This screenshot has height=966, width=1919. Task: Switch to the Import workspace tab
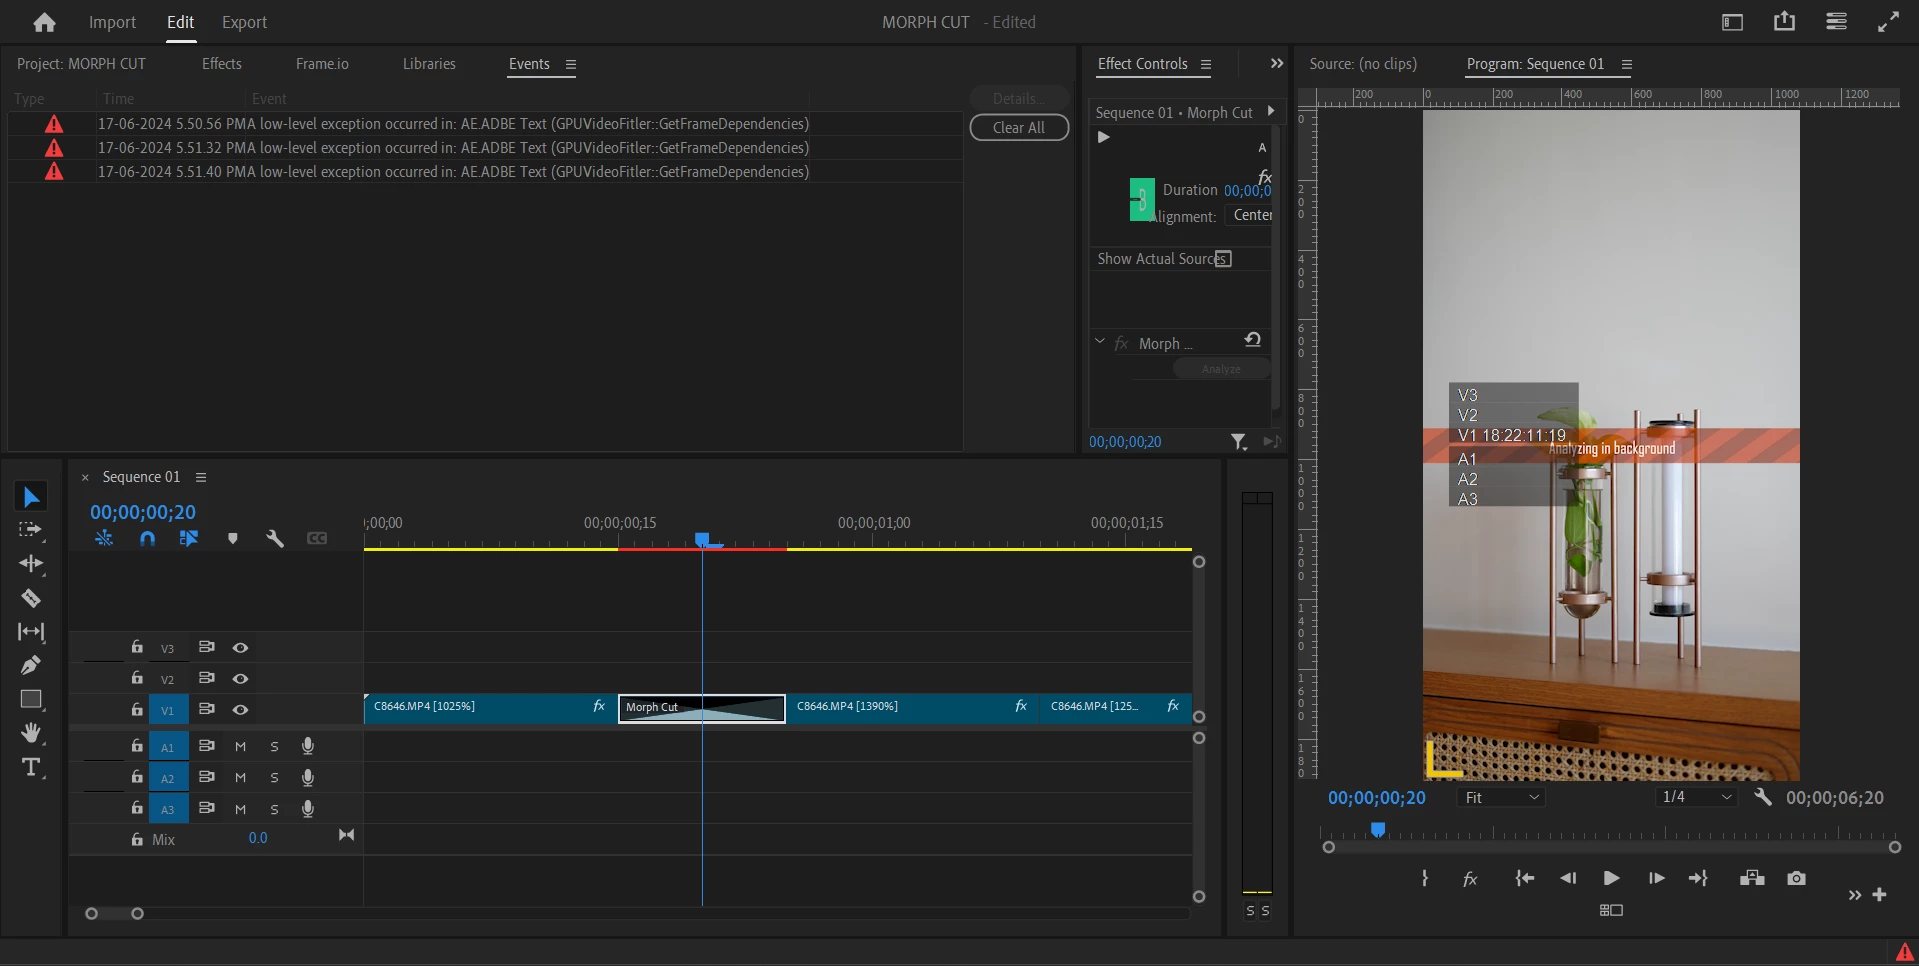(x=112, y=22)
